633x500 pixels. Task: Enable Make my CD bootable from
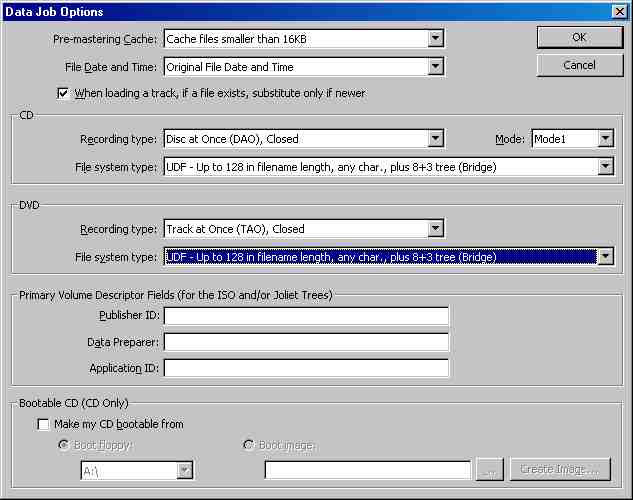click(44, 424)
